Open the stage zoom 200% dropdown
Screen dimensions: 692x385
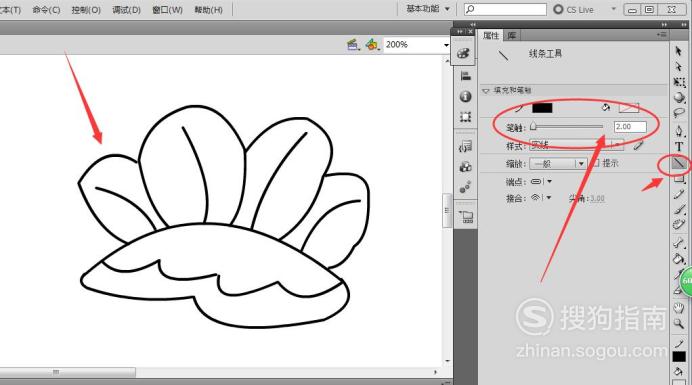(446, 45)
